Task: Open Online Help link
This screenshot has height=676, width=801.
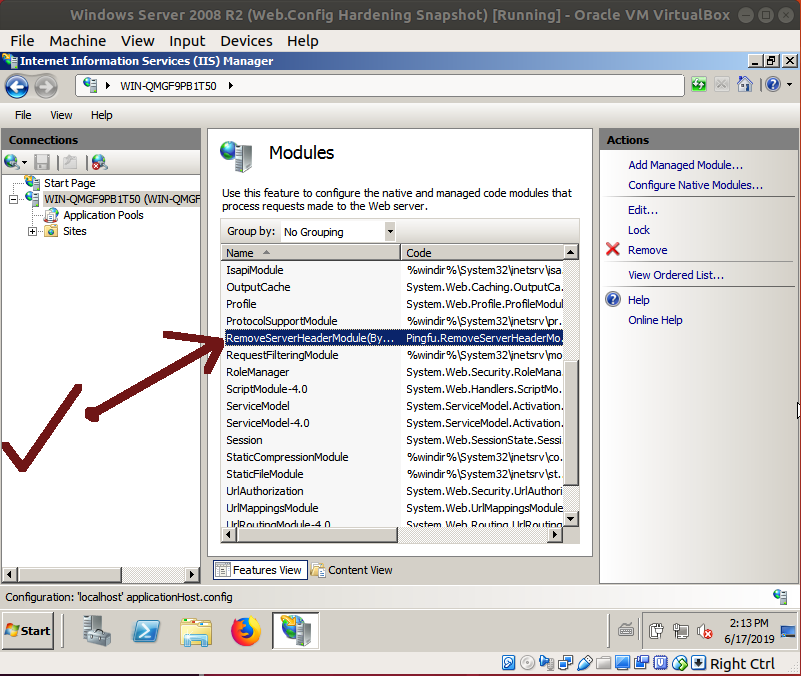Action: [655, 320]
